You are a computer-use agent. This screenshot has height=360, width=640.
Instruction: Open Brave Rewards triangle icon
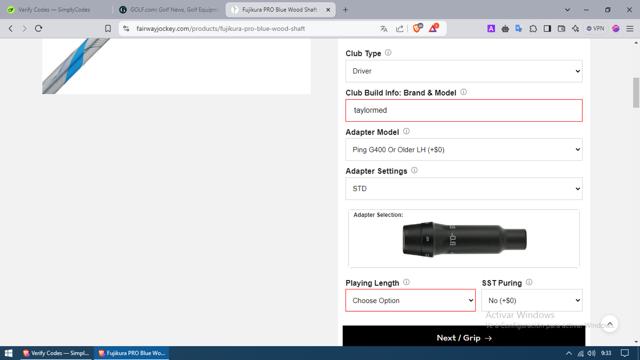tap(433, 28)
